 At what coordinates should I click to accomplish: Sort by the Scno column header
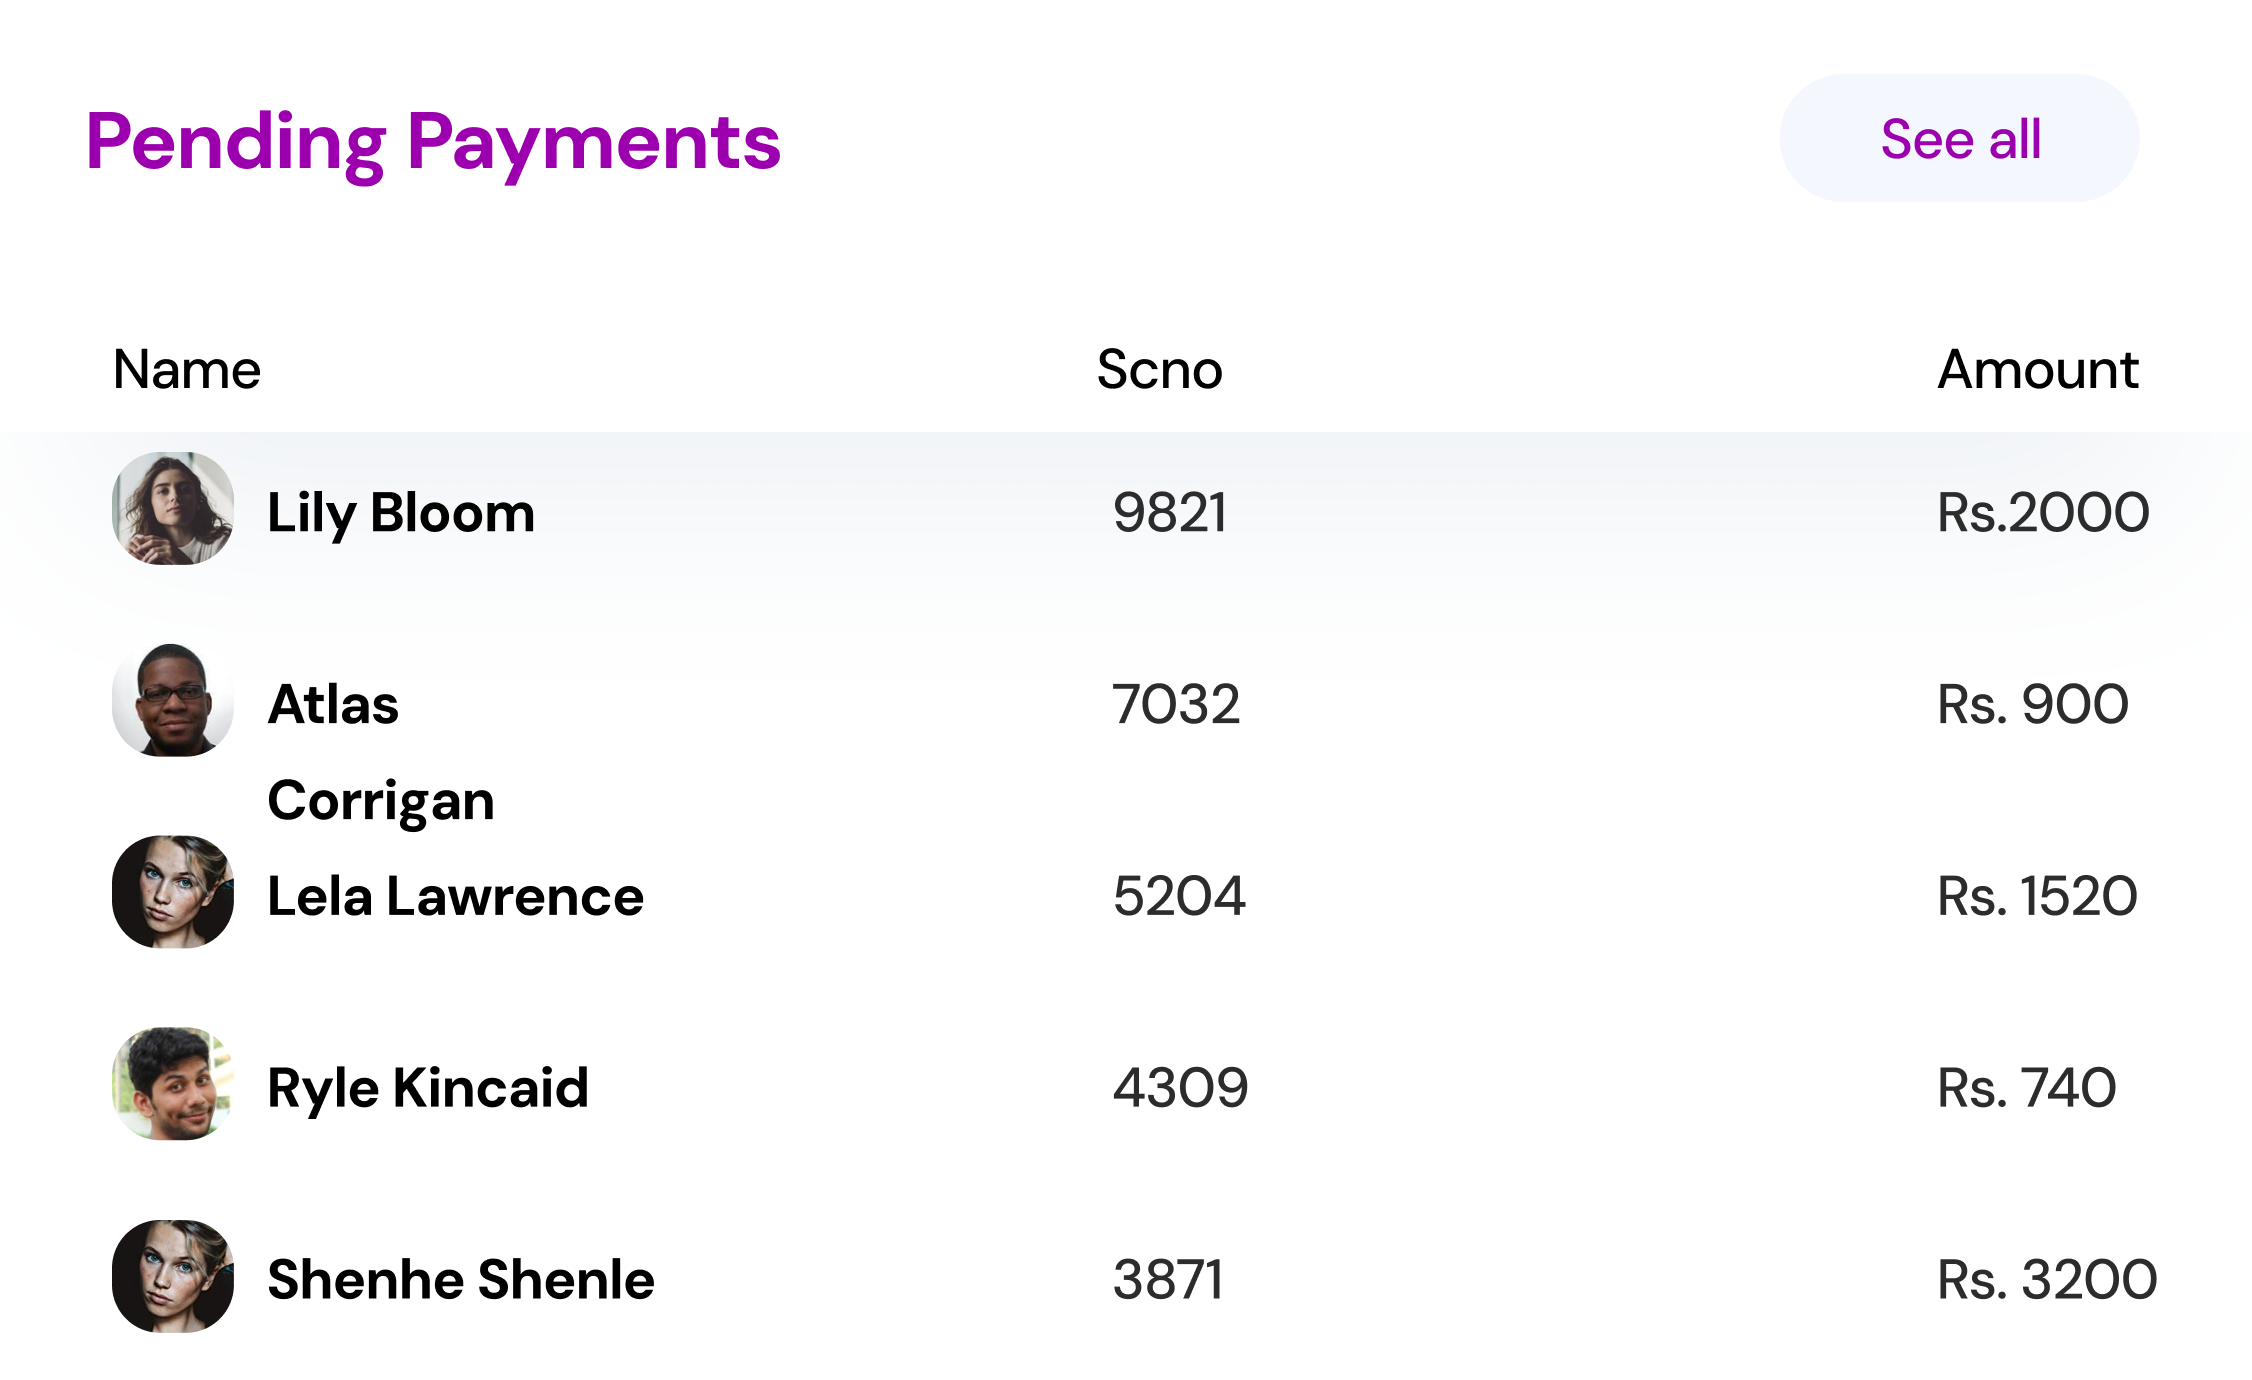click(x=1160, y=369)
